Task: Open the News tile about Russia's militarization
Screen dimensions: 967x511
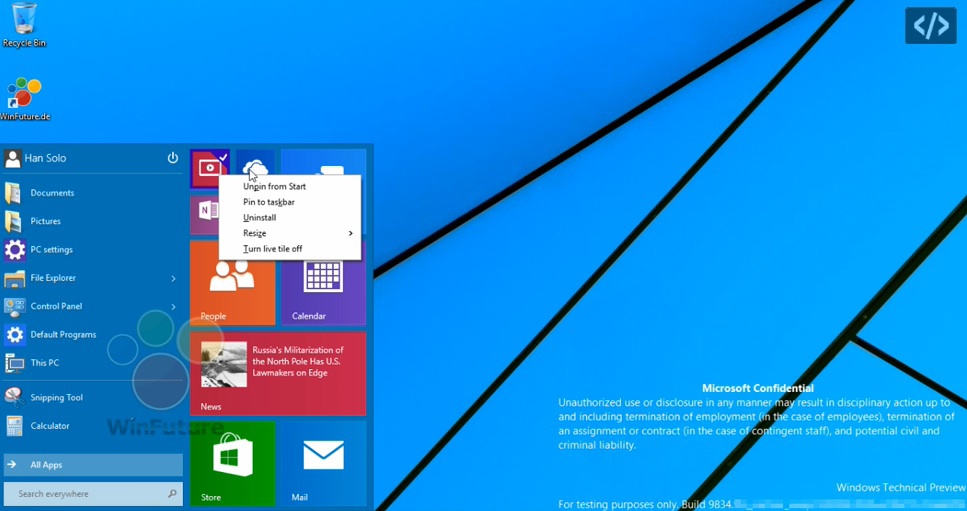Action: (278, 374)
